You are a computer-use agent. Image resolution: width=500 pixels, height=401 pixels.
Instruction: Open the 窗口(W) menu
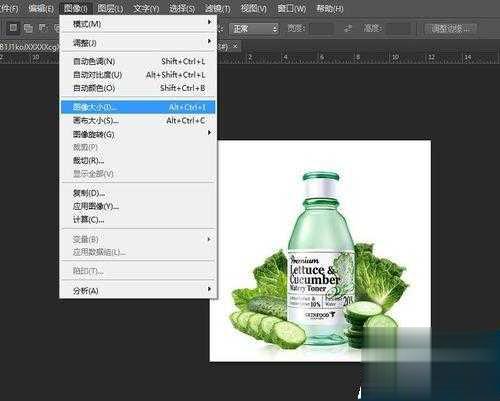coord(292,8)
